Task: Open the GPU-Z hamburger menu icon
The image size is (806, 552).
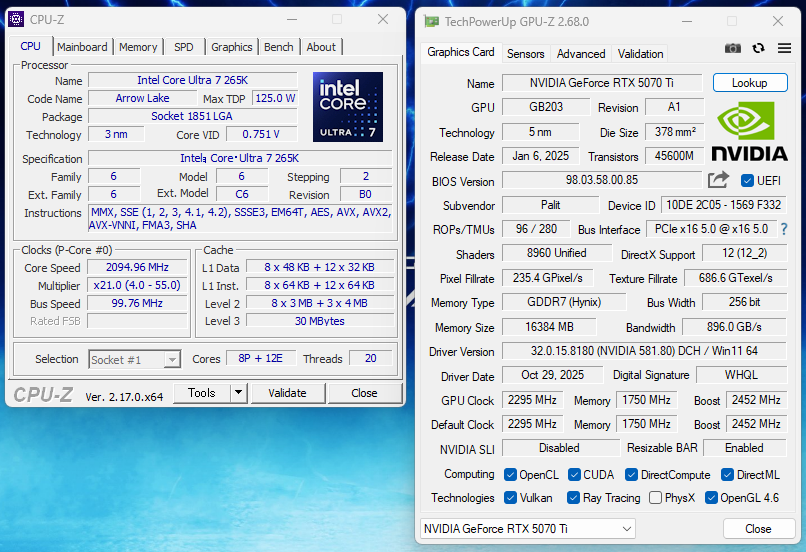Action: 783,48
